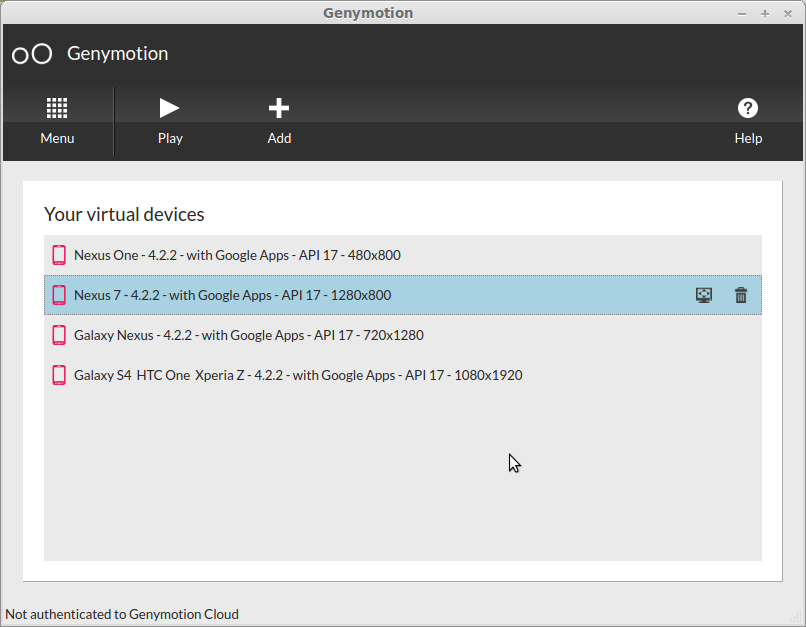Delete Nexus 7 using the trash icon
The height and width of the screenshot is (627, 806).
click(741, 295)
